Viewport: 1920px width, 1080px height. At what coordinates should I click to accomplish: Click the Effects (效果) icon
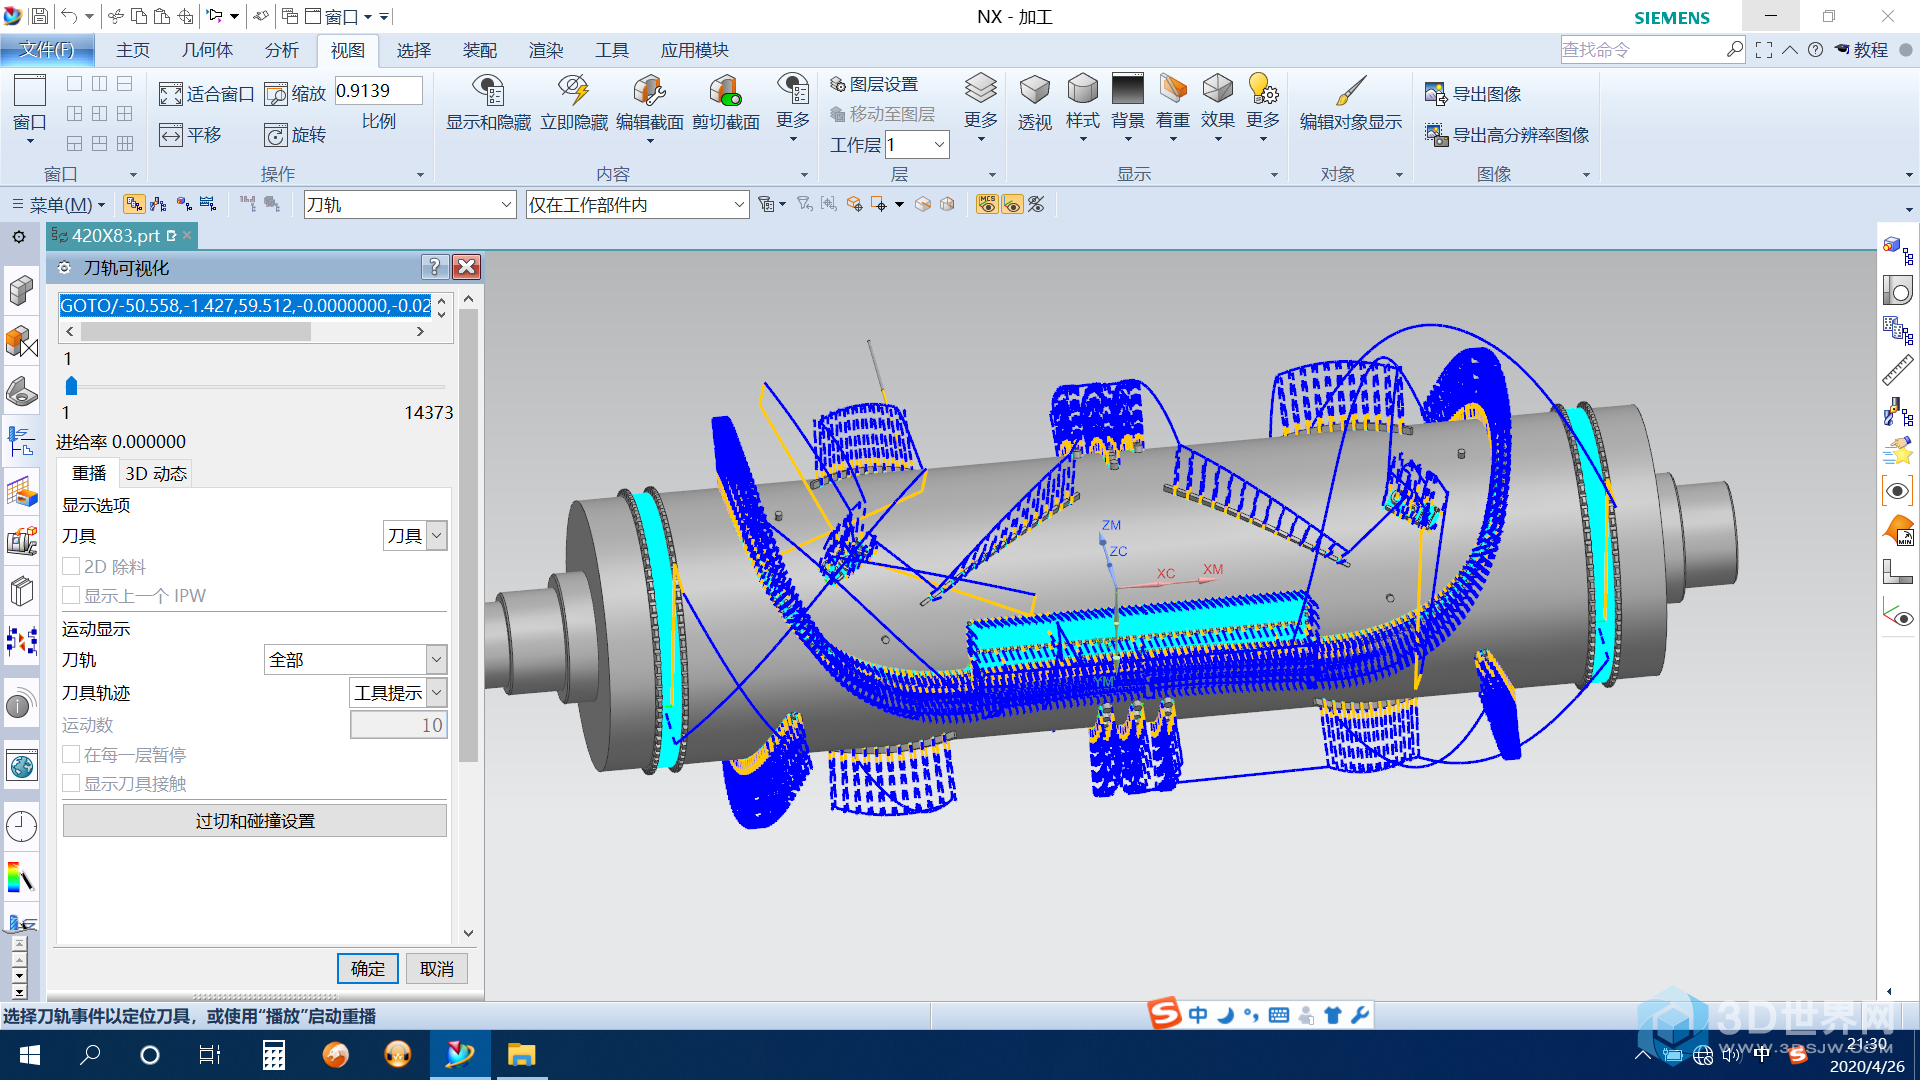coord(1217,90)
